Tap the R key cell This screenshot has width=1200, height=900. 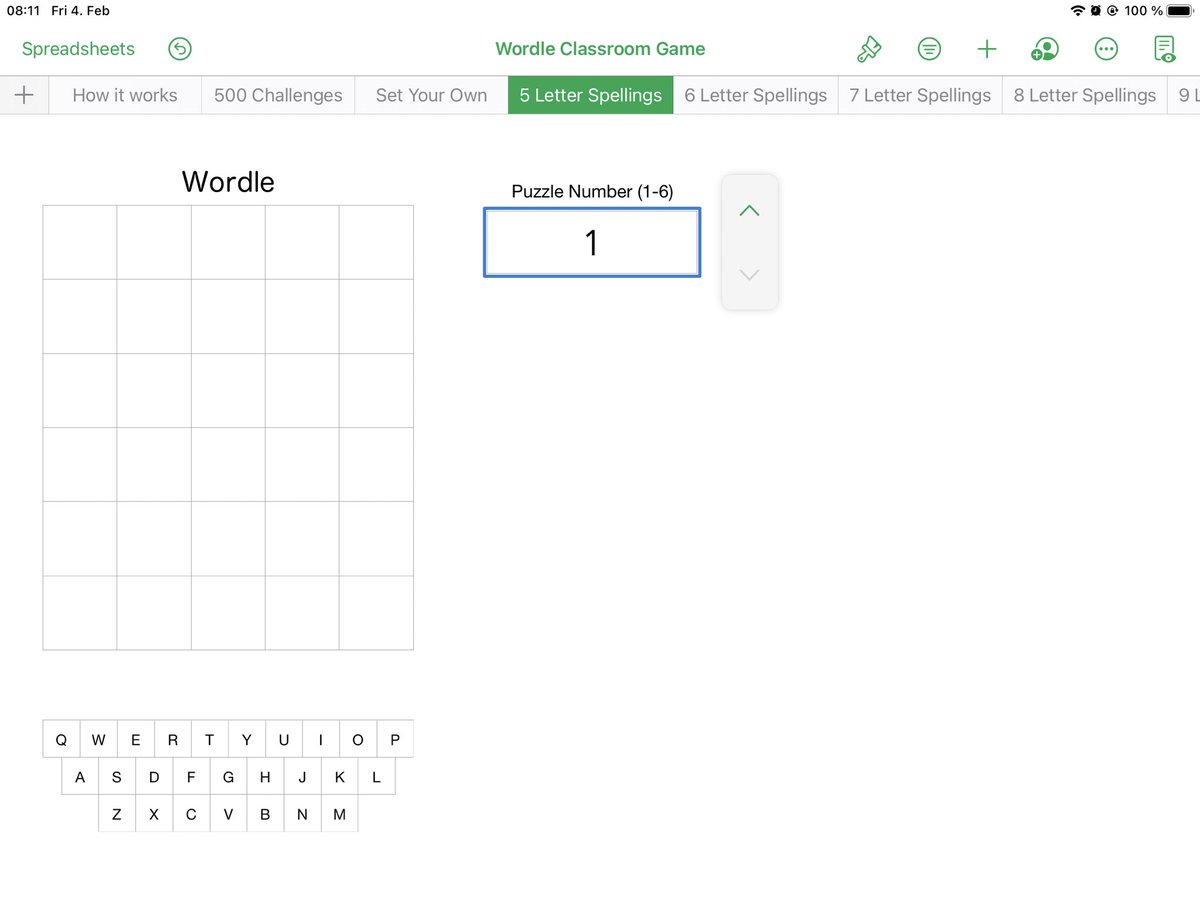(x=173, y=740)
